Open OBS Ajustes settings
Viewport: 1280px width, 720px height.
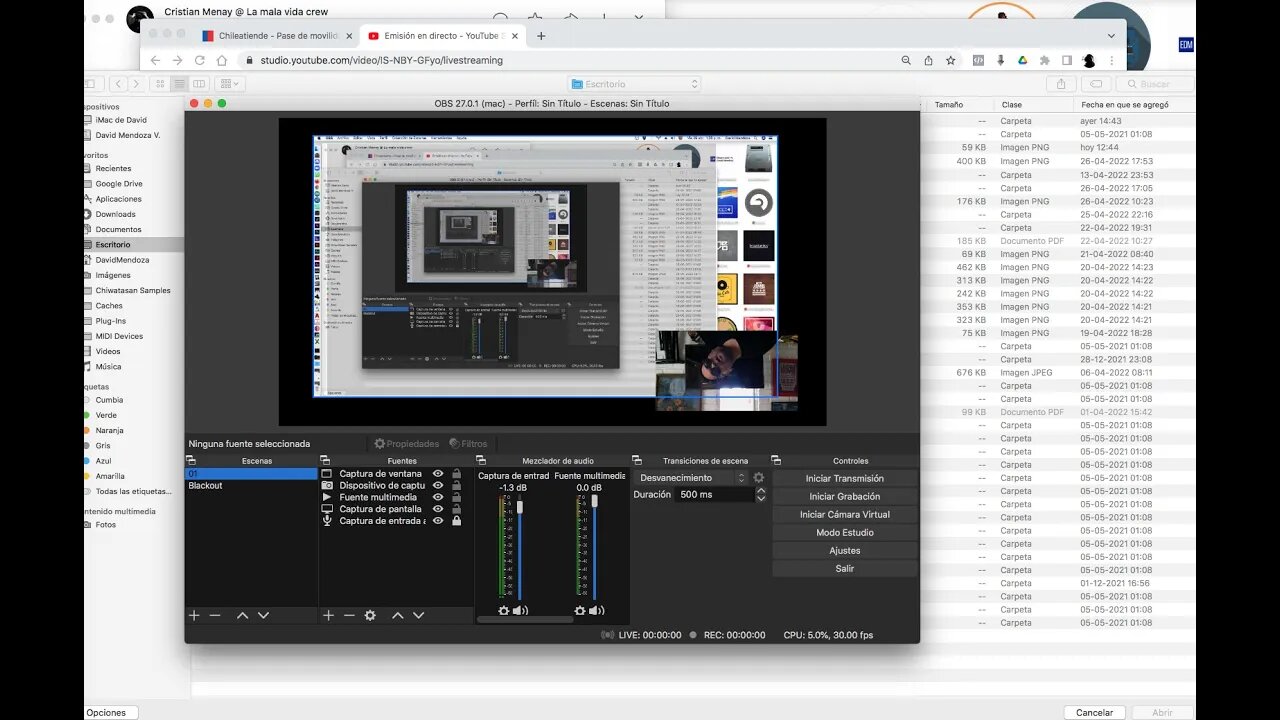click(844, 550)
